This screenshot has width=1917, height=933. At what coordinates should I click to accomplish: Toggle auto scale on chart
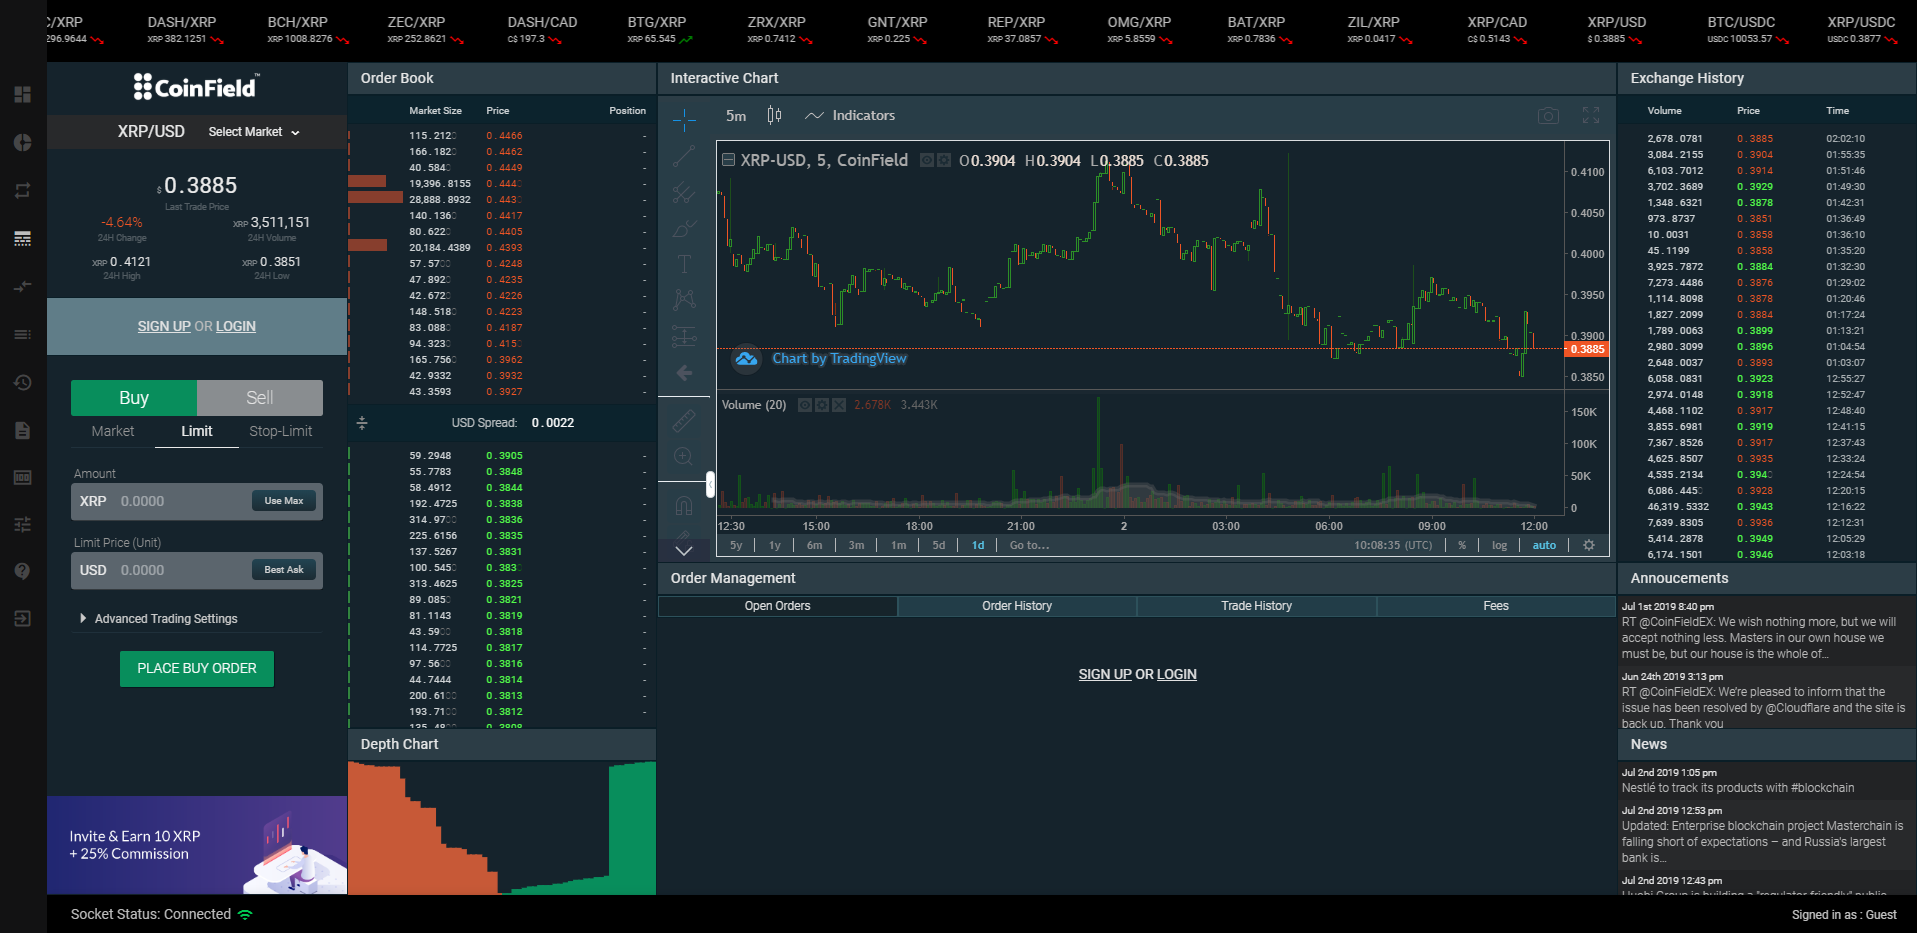click(x=1544, y=545)
